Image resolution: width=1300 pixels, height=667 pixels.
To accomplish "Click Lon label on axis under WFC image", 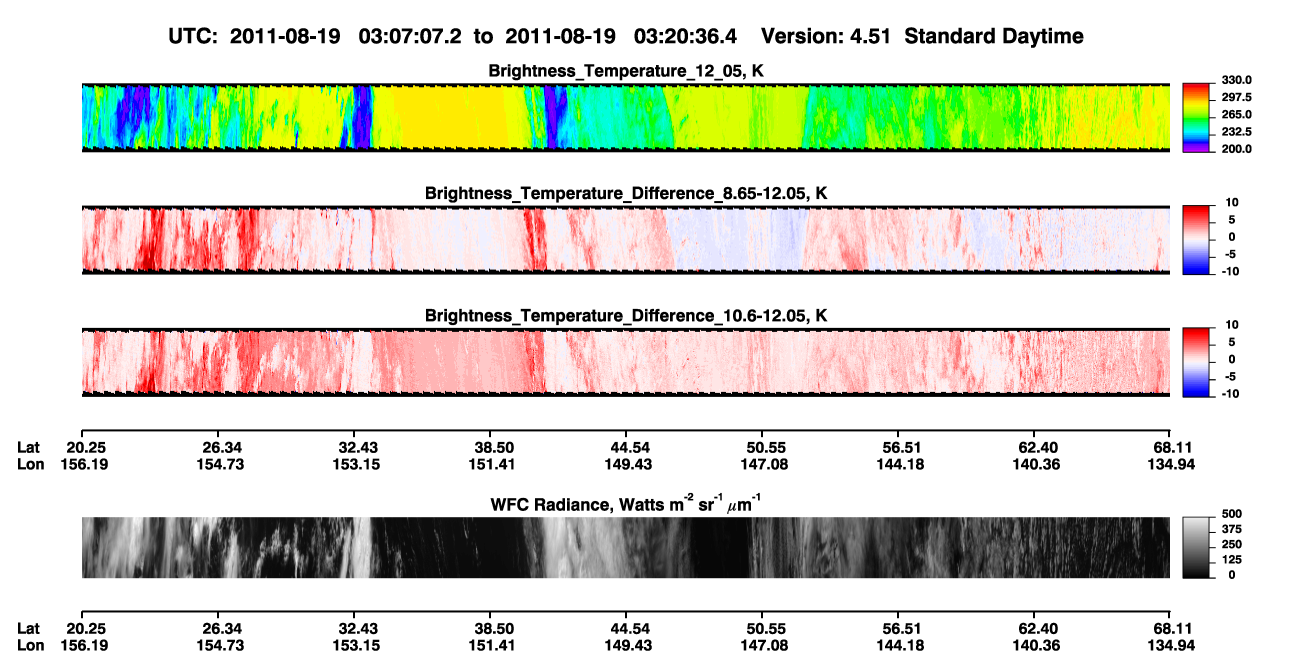I will pos(30,645).
